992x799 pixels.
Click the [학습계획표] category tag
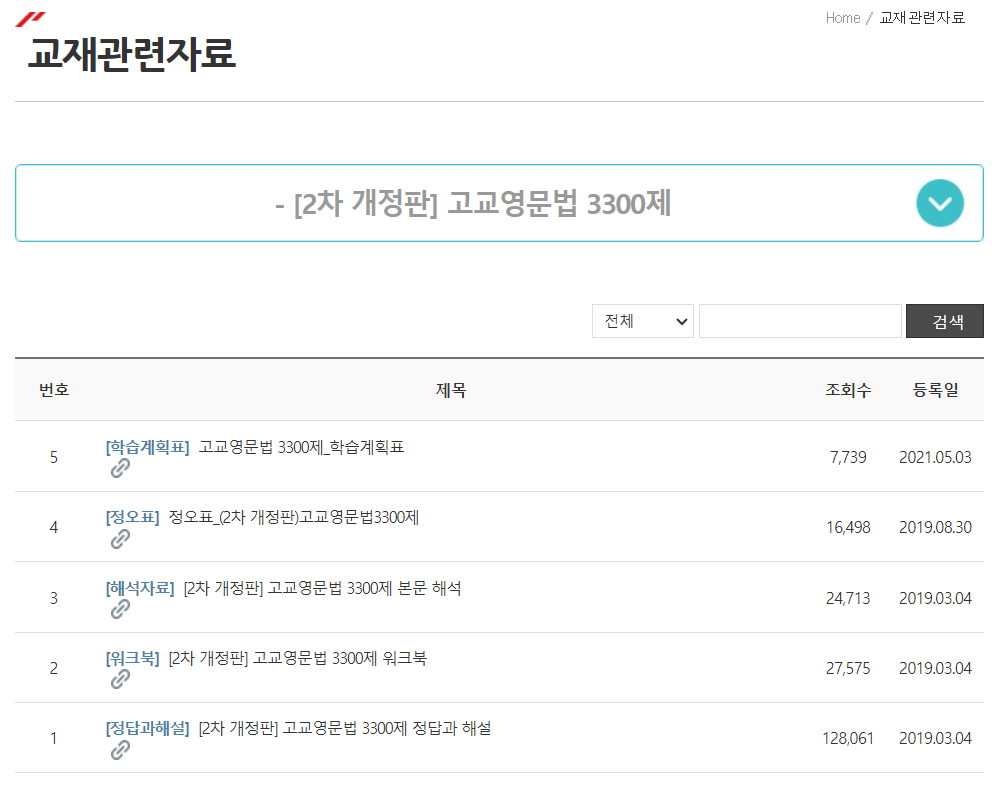tap(147, 447)
